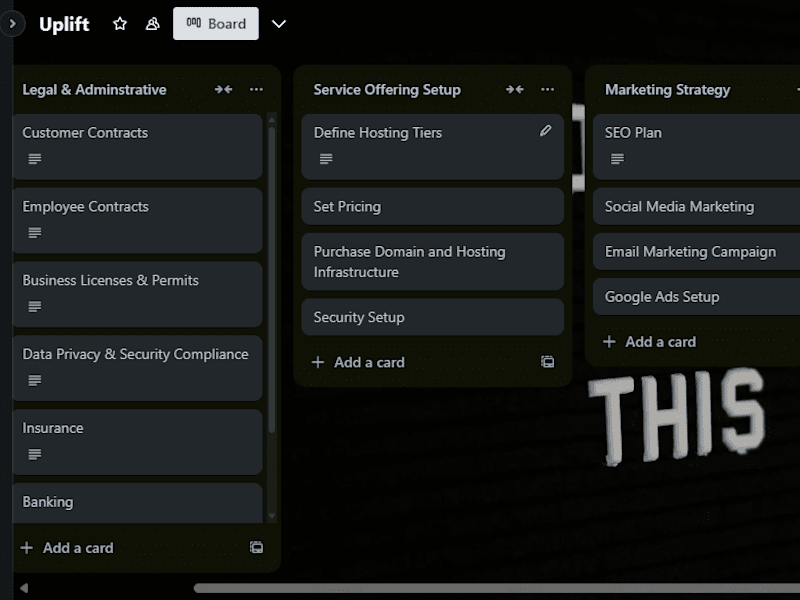Expand the sidebar with chevron arrow
This screenshot has width=800, height=600.
pyautogui.click(x=12, y=23)
